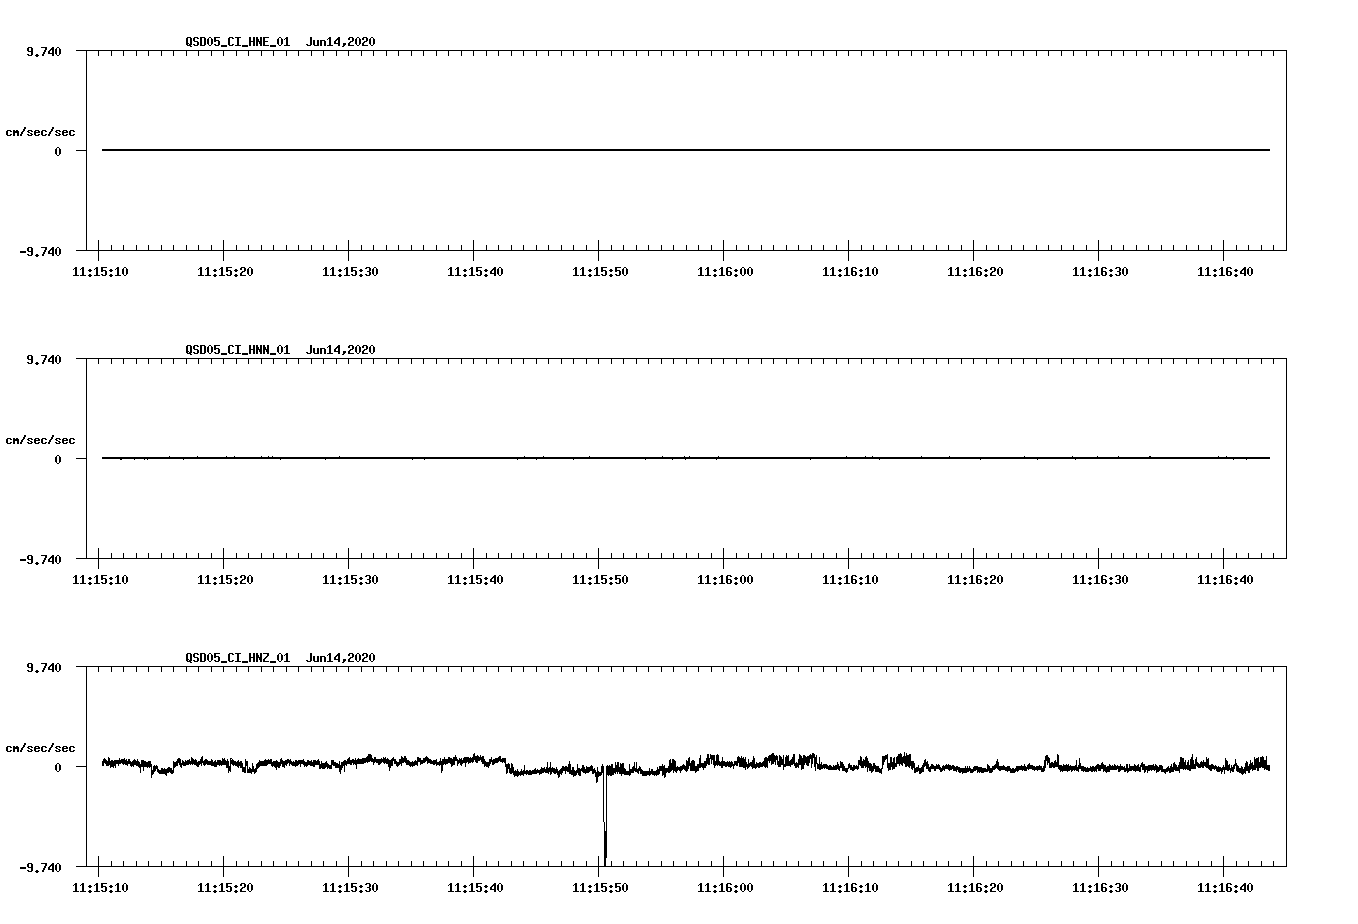Click the 11:15:40 label under the HNZ plot
The width and height of the screenshot is (1358, 924).
(x=475, y=888)
